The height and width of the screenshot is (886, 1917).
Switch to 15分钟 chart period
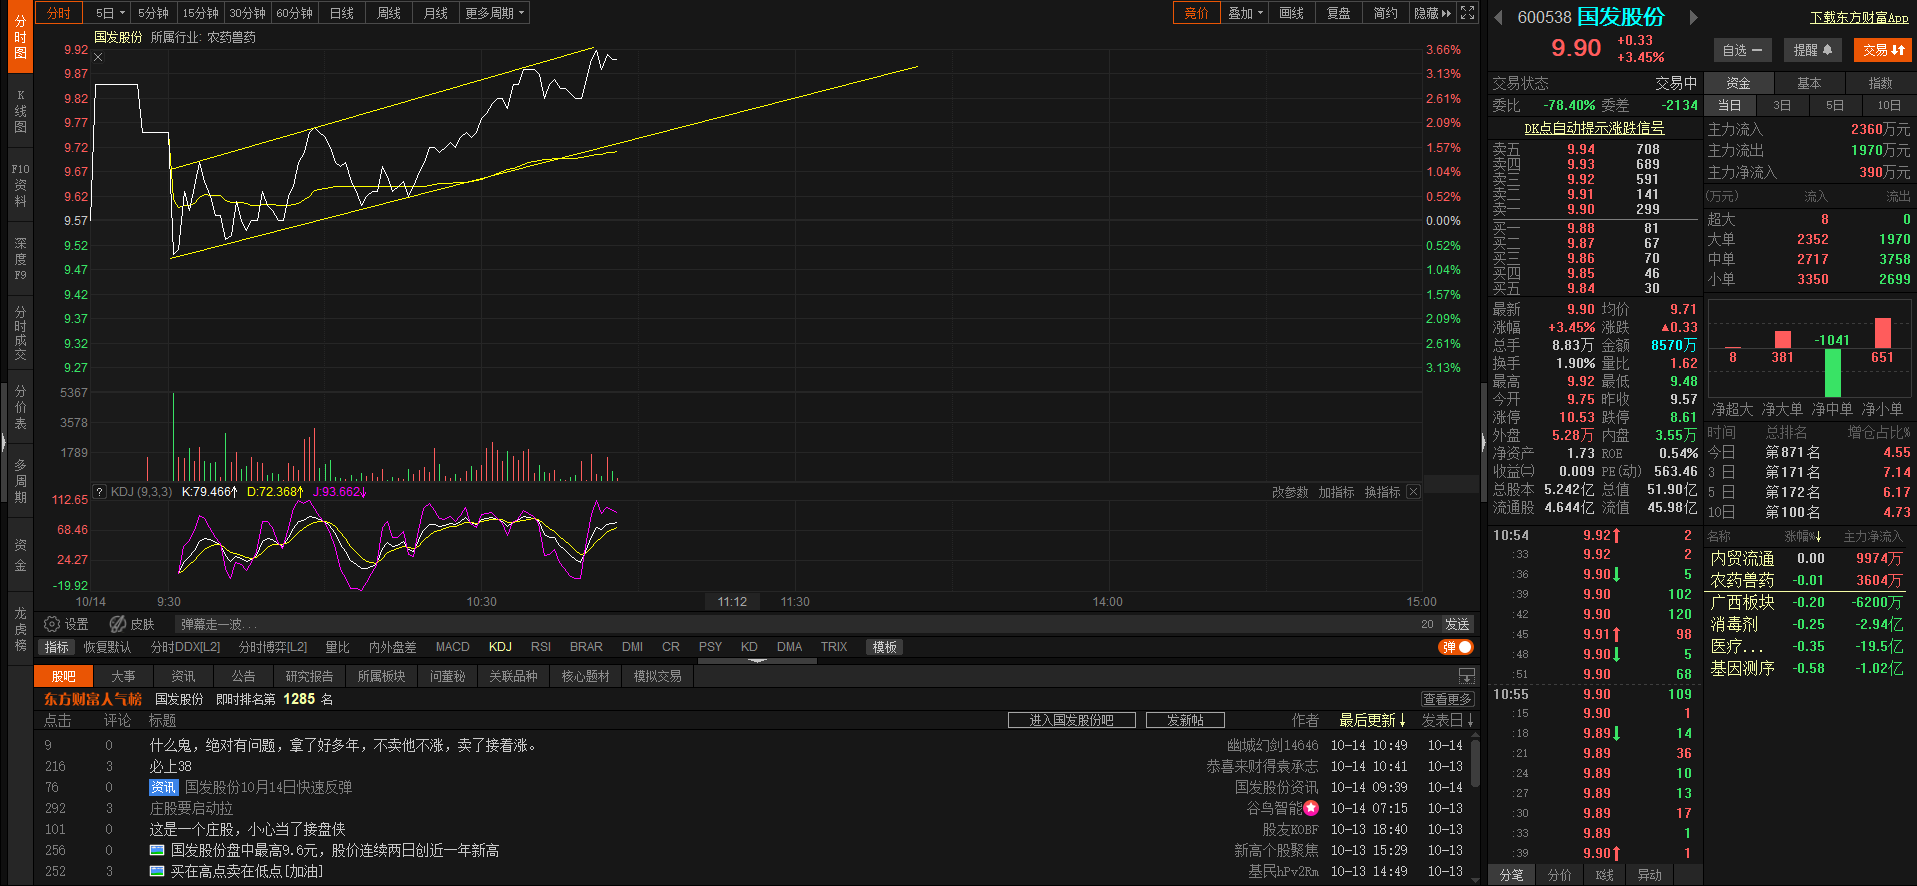pyautogui.click(x=200, y=13)
